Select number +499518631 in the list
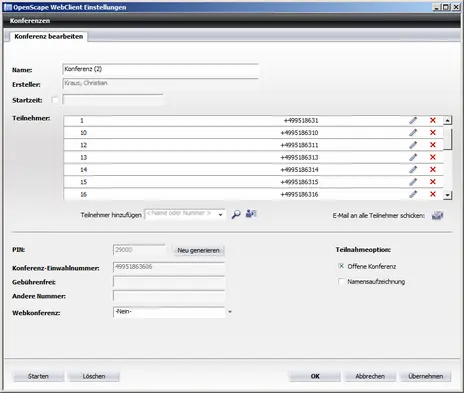This screenshot has height=393, width=464. point(301,120)
